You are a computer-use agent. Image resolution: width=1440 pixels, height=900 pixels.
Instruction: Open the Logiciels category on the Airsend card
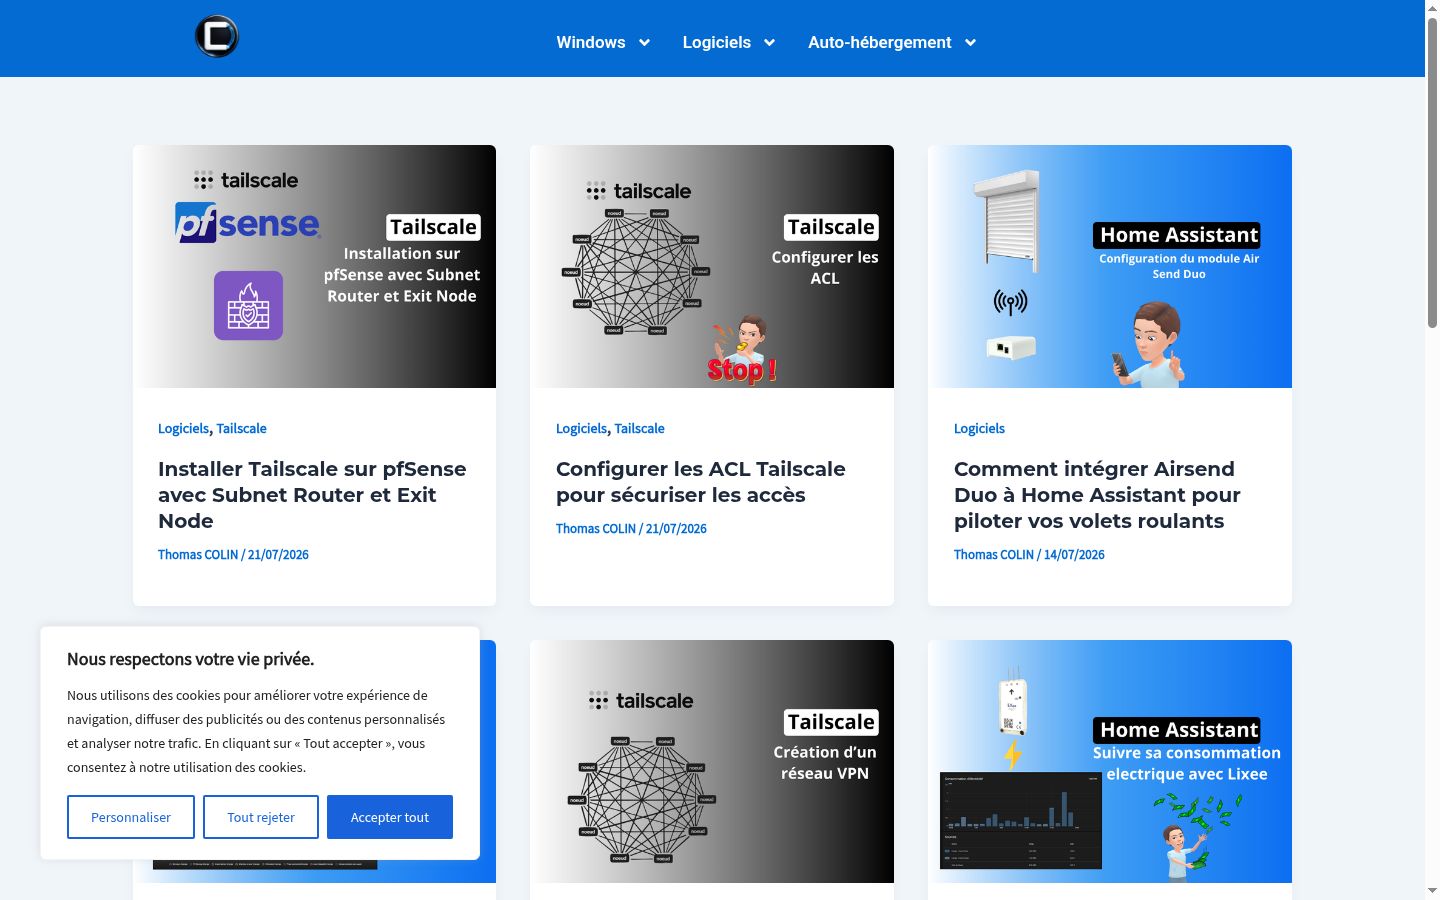(979, 428)
